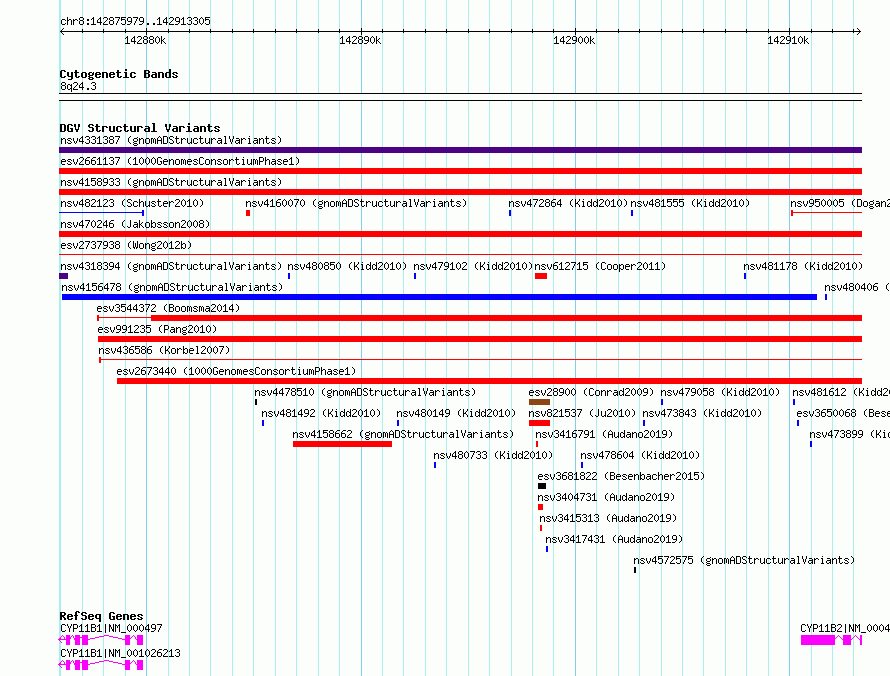This screenshot has width=890, height=676.
Task: Select the magenta CYP11B2 exon block
Action: point(818,640)
